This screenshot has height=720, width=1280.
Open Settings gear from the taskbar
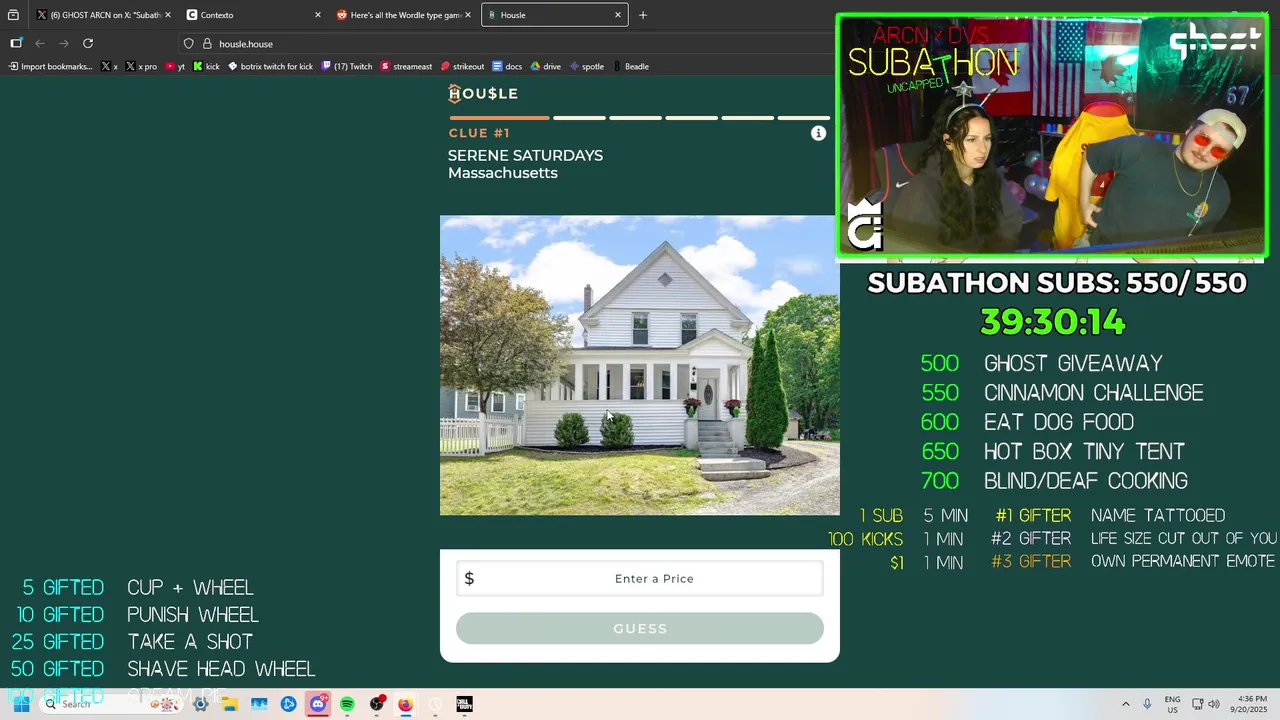point(201,704)
